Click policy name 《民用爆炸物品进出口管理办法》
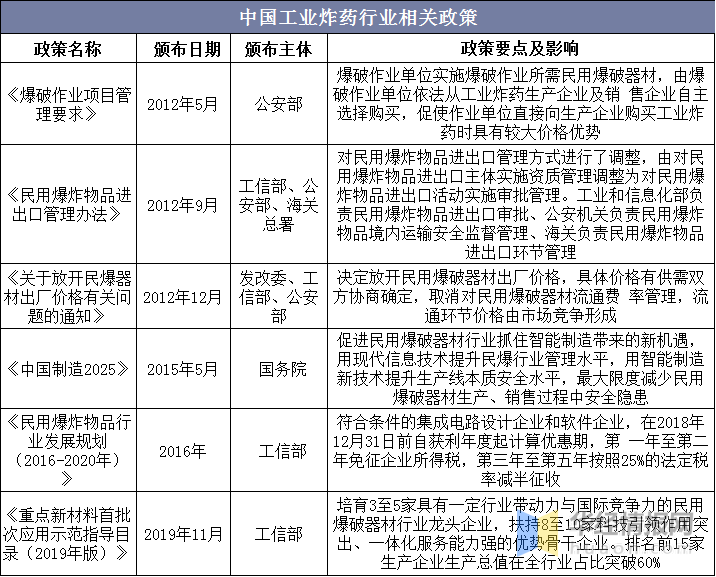The height and width of the screenshot is (577, 716). pyautogui.click(x=68, y=205)
